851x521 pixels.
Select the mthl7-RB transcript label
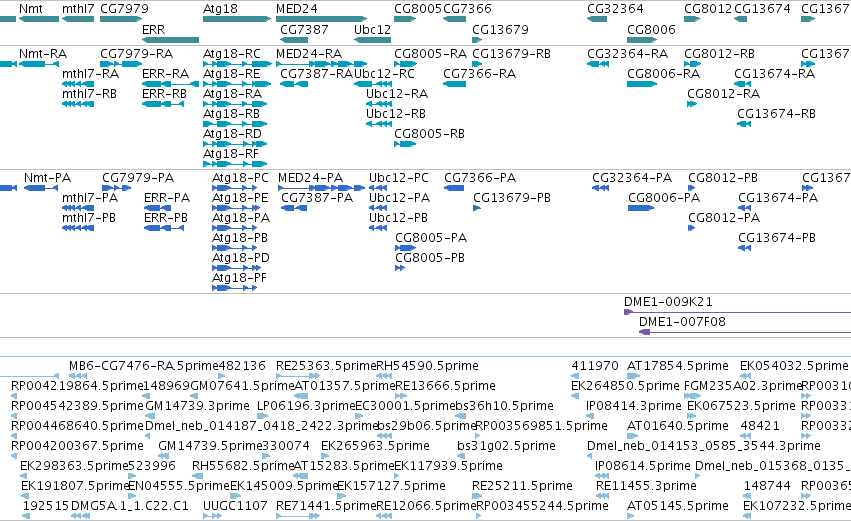click(x=89, y=94)
